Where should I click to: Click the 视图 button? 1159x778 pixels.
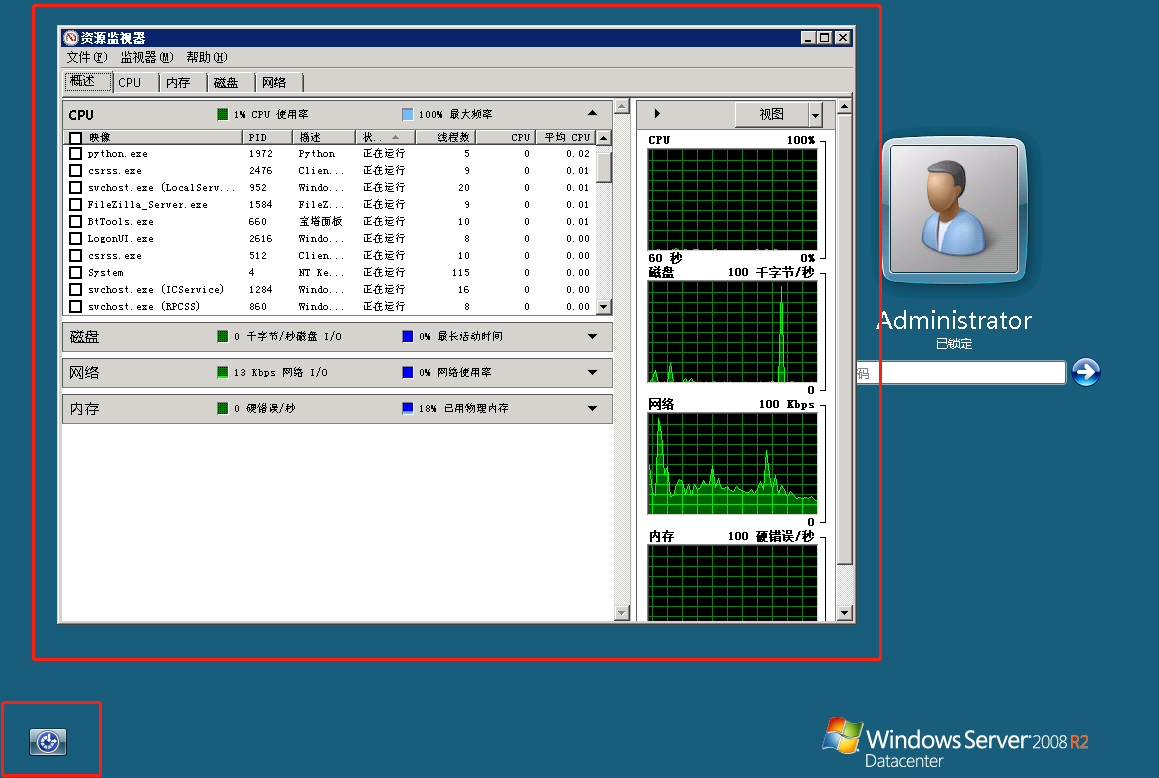[771, 115]
